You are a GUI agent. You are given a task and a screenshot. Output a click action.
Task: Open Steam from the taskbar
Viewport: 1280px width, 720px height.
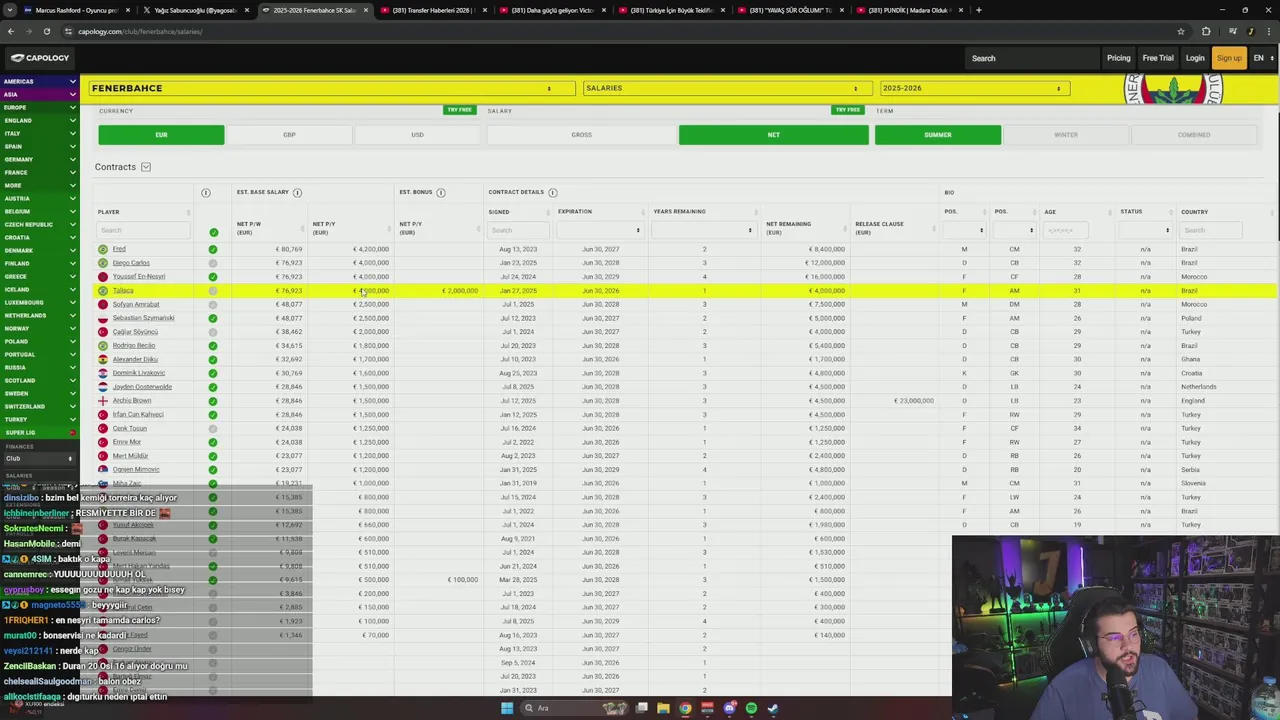(773, 708)
